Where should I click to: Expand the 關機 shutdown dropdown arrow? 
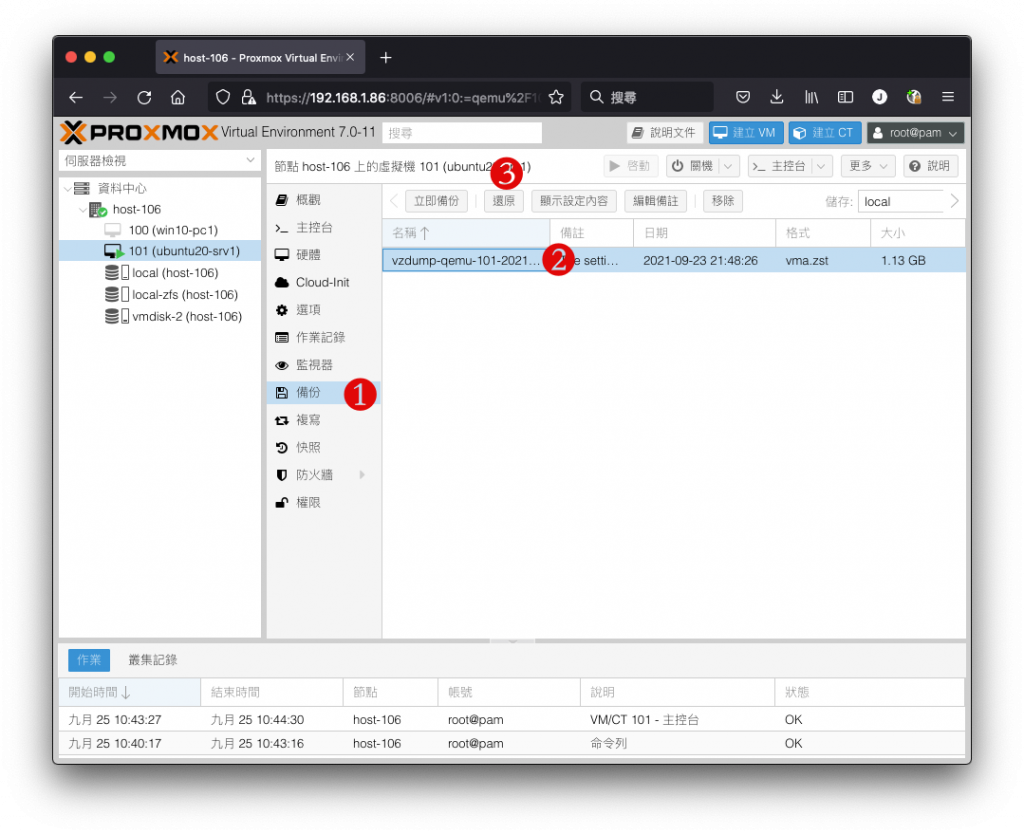pyautogui.click(x=728, y=166)
